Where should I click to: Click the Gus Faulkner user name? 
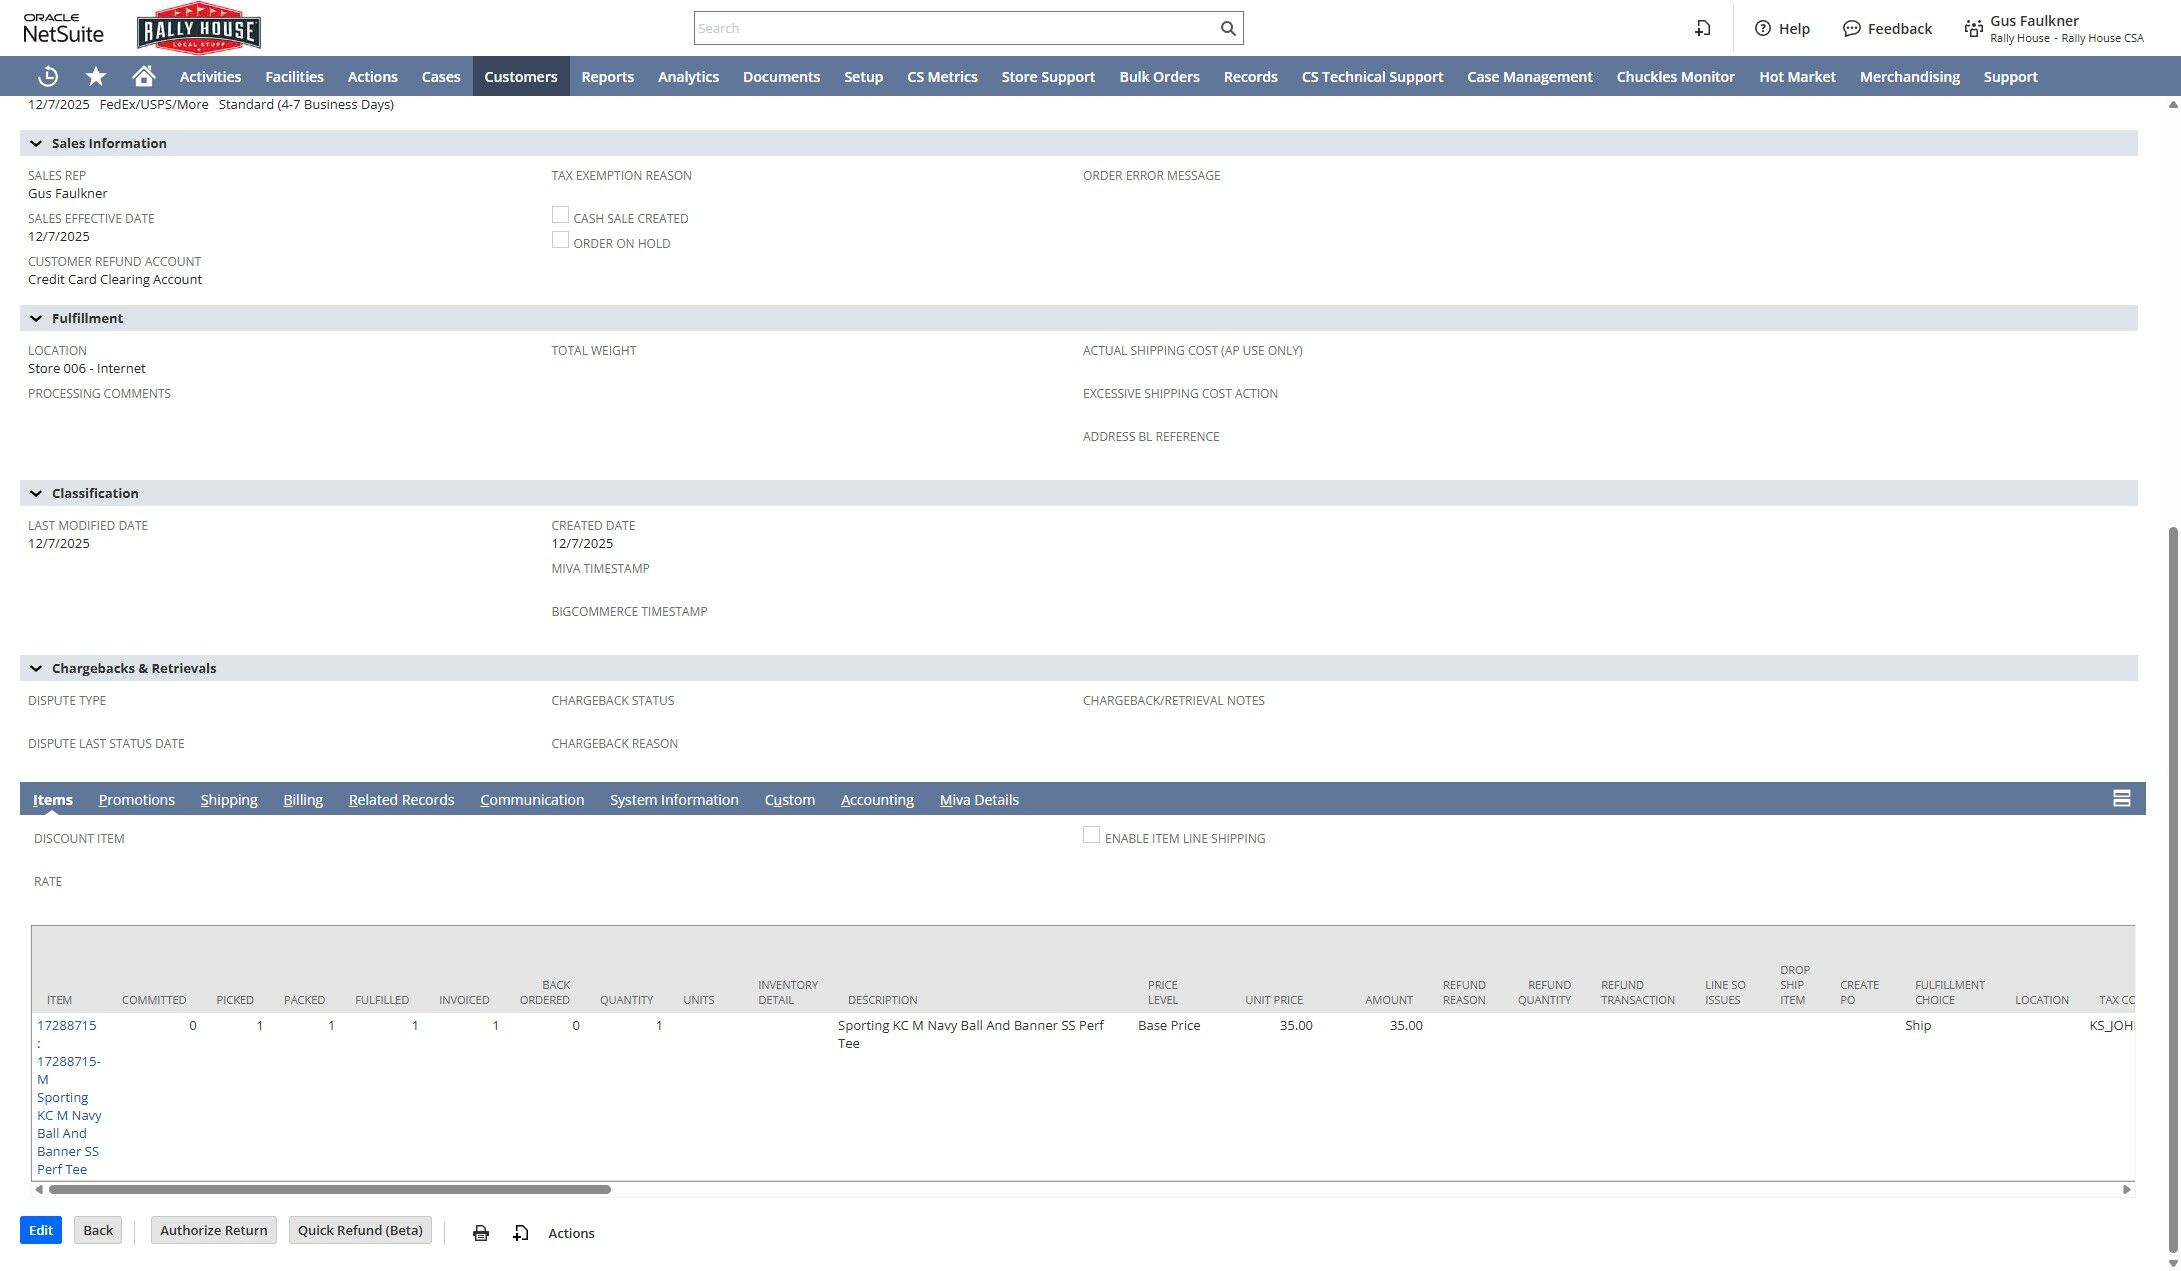(2034, 20)
